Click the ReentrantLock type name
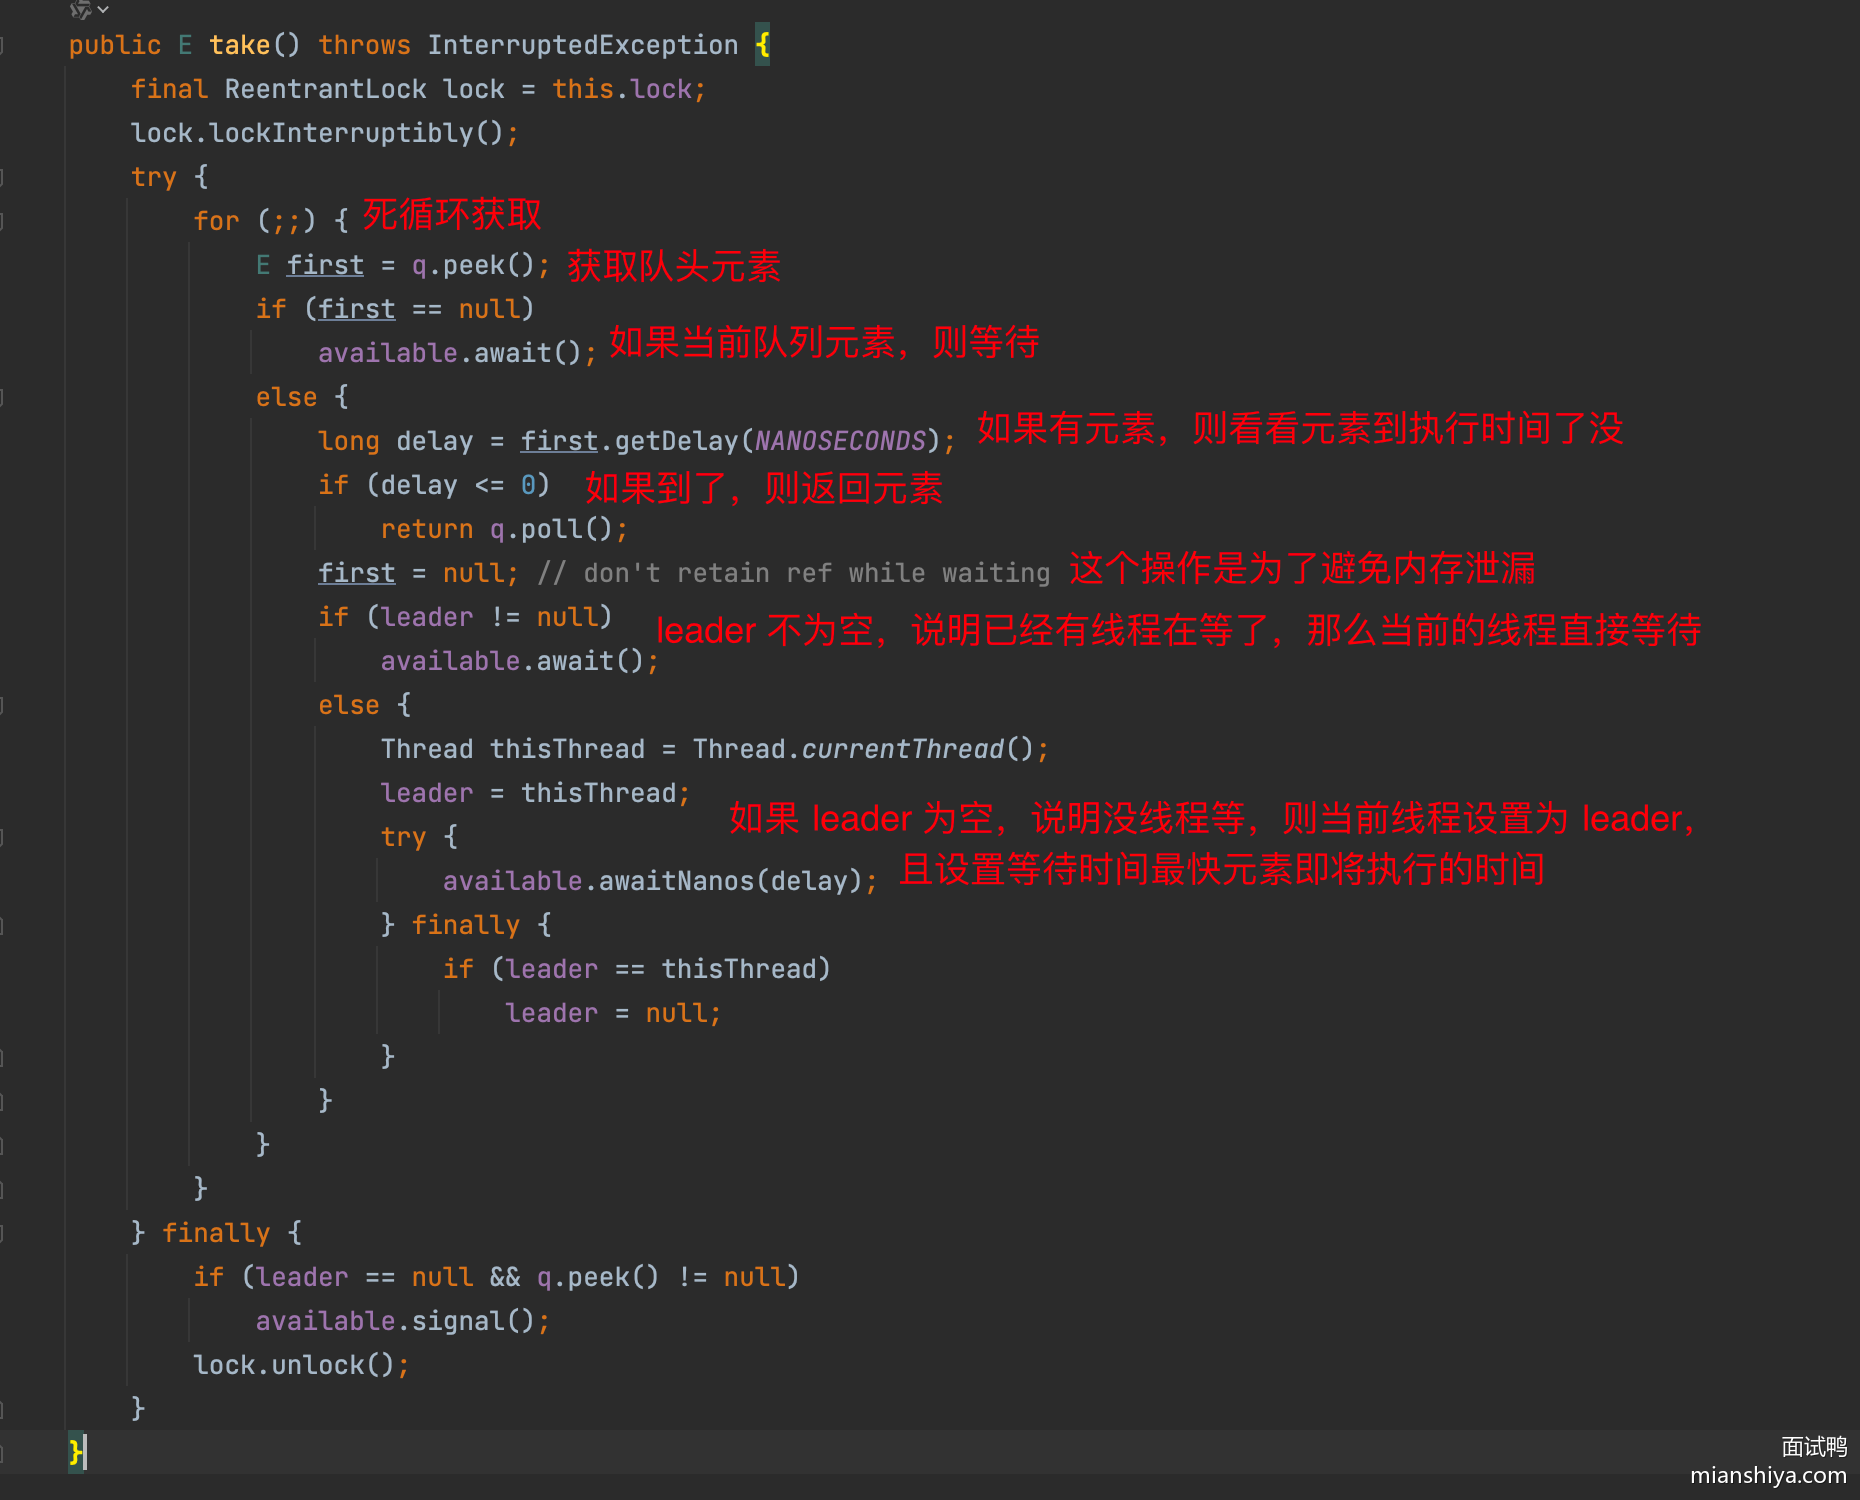The image size is (1860, 1500). click(x=325, y=90)
